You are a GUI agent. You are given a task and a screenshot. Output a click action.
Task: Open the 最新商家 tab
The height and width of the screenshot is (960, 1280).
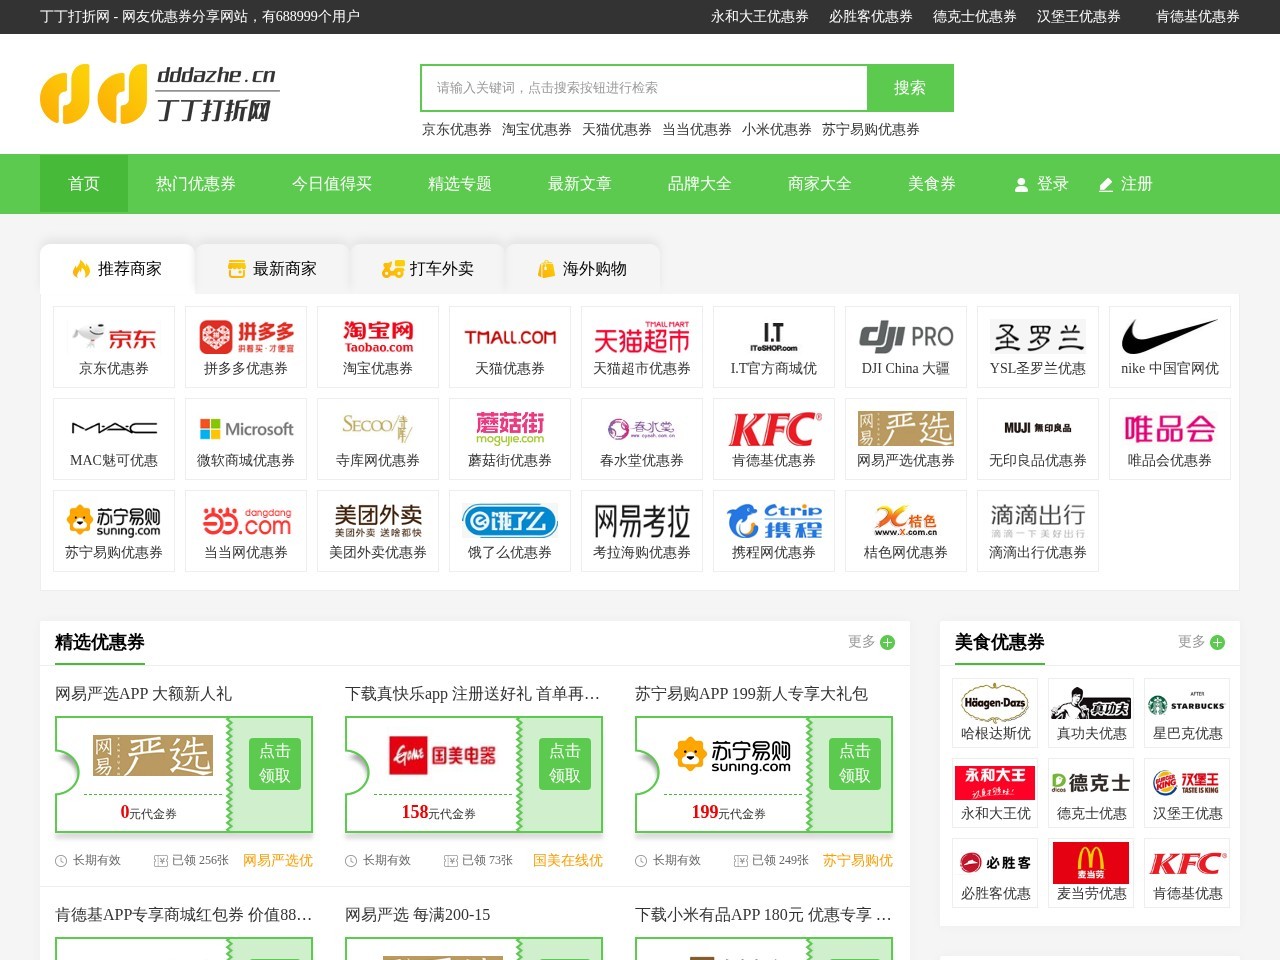point(272,267)
